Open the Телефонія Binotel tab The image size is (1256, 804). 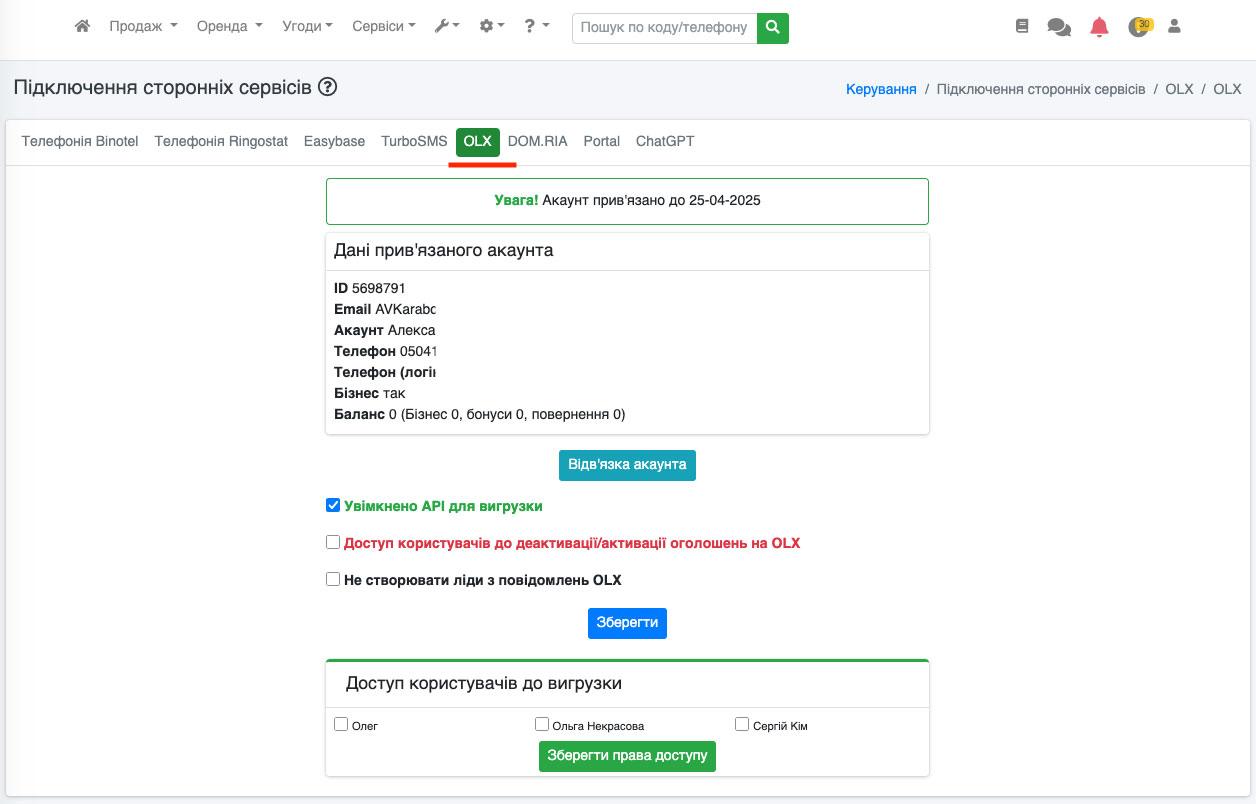[80, 142]
